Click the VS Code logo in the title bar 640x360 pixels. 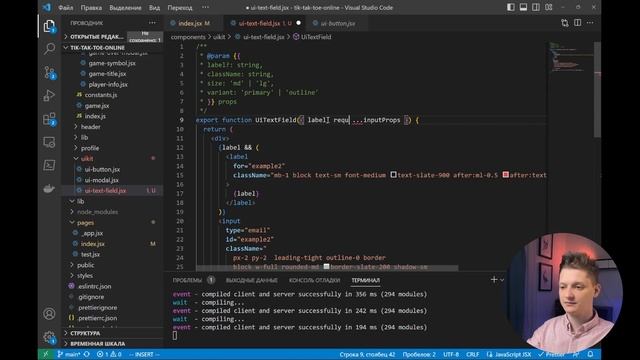click(x=47, y=7)
